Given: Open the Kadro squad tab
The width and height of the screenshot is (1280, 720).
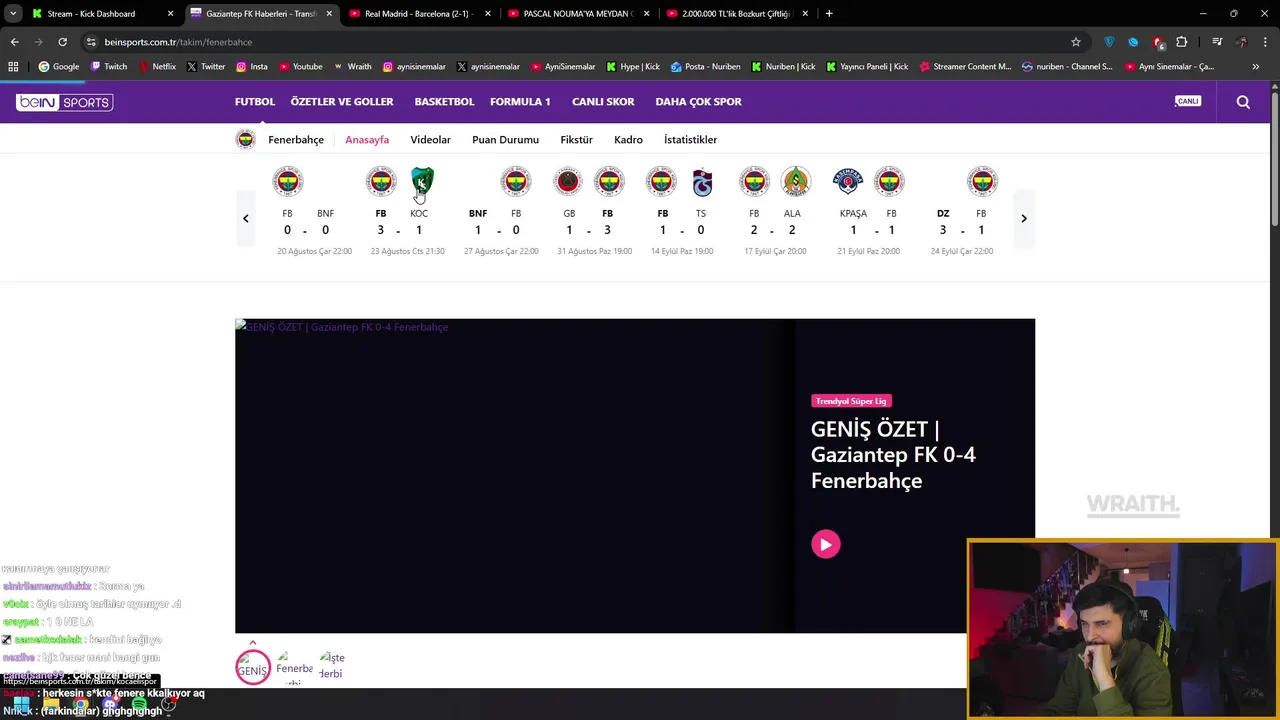Looking at the screenshot, I should [628, 140].
